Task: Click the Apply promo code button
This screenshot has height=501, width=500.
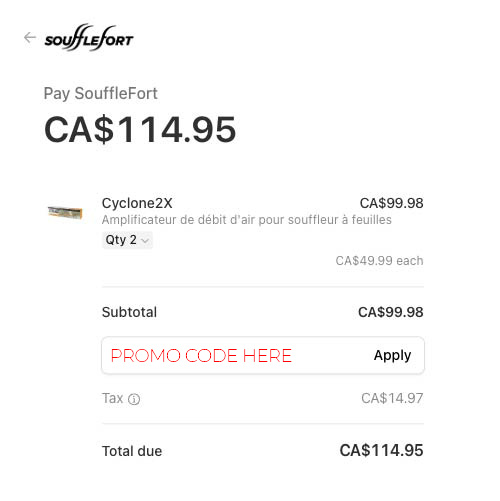Action: [x=392, y=356]
